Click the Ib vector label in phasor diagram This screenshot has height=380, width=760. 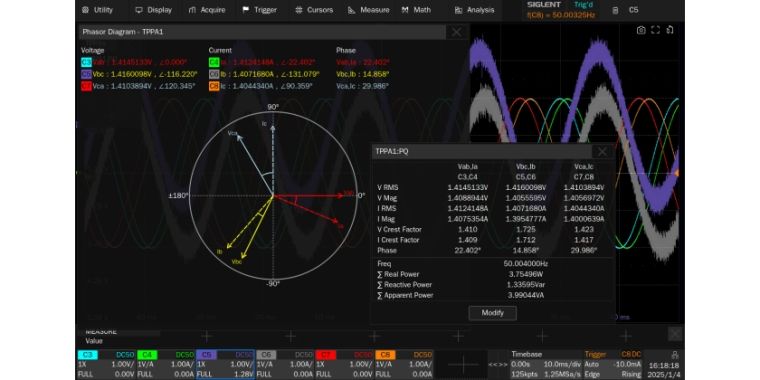[x=220, y=252]
